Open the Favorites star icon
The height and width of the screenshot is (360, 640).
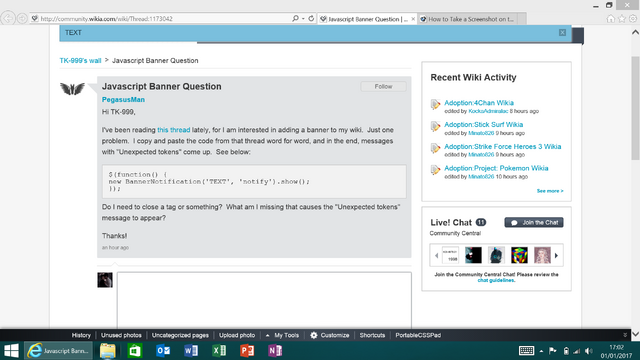tap(622, 19)
